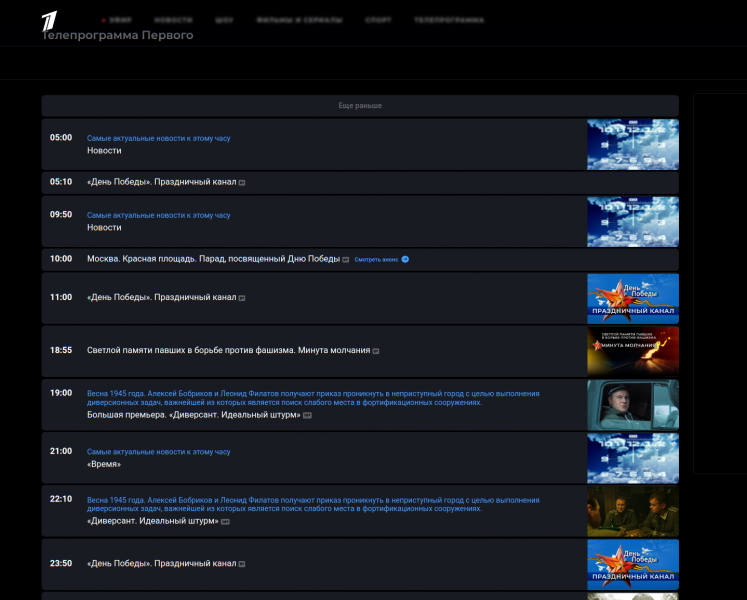Select the 11:00 '«День Победы». Праздничный канал' title

pos(162,297)
